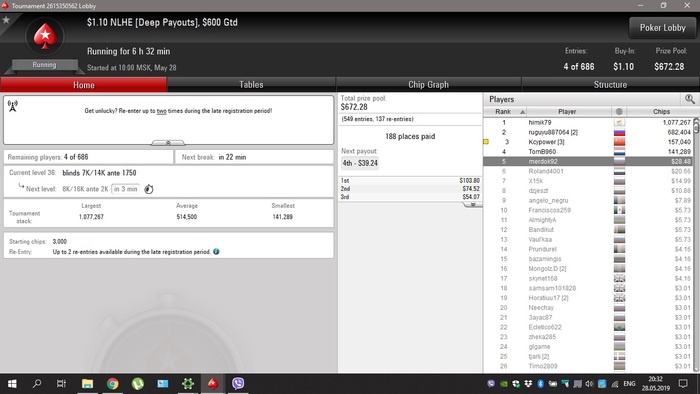Click the 'in 3 min' level timer box
Screen dimensions: 700x394
pyautogui.click(x=125, y=189)
